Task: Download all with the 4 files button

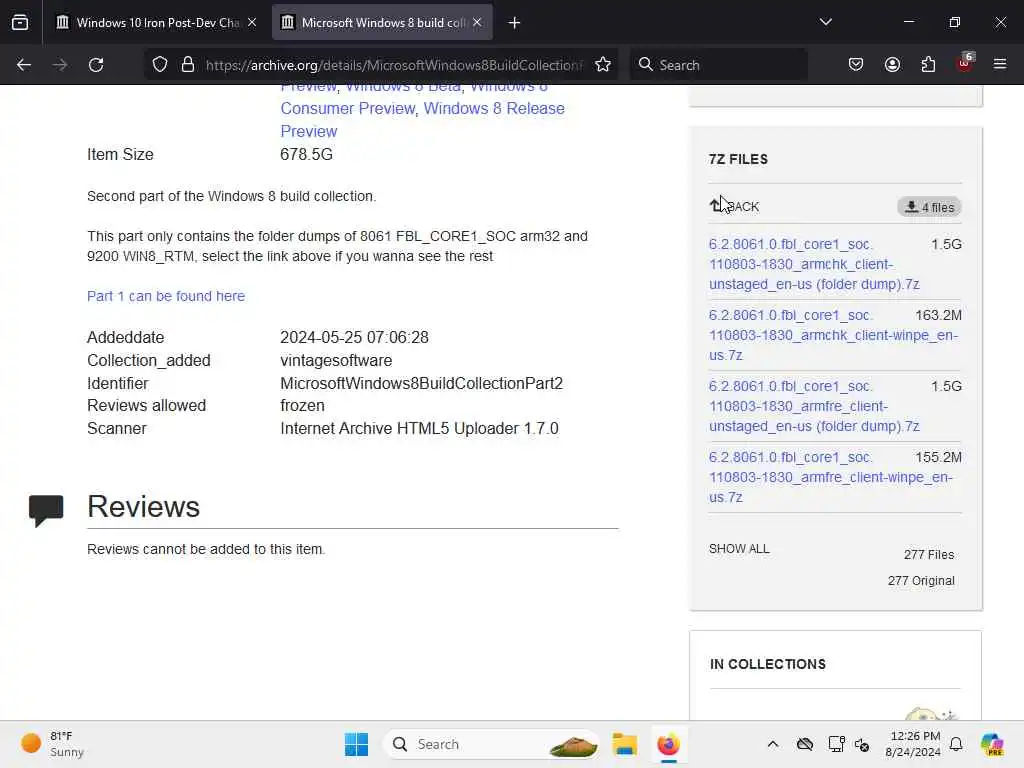Action: click(929, 207)
